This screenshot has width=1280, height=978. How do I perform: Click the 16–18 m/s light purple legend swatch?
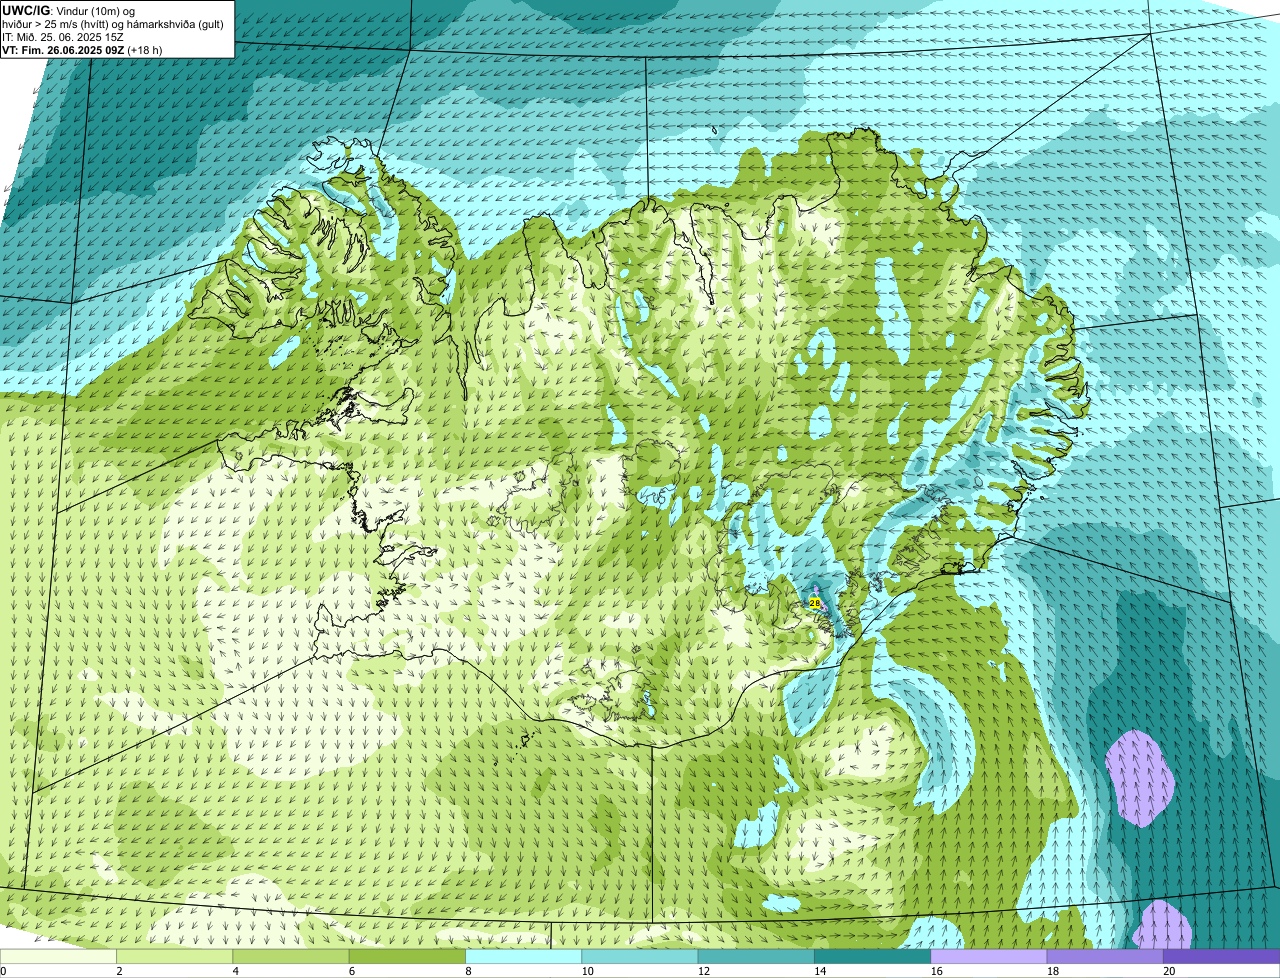pyautogui.click(x=989, y=956)
